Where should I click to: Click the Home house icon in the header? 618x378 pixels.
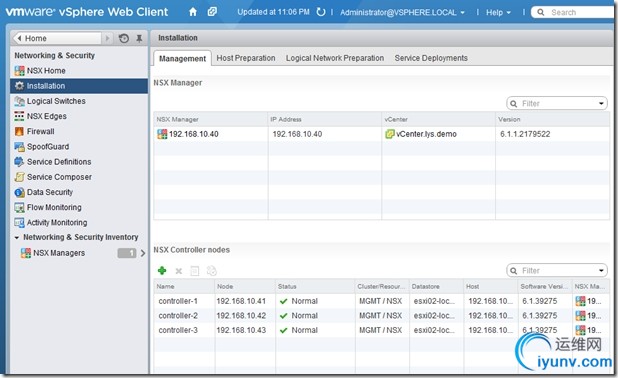pyautogui.click(x=193, y=12)
